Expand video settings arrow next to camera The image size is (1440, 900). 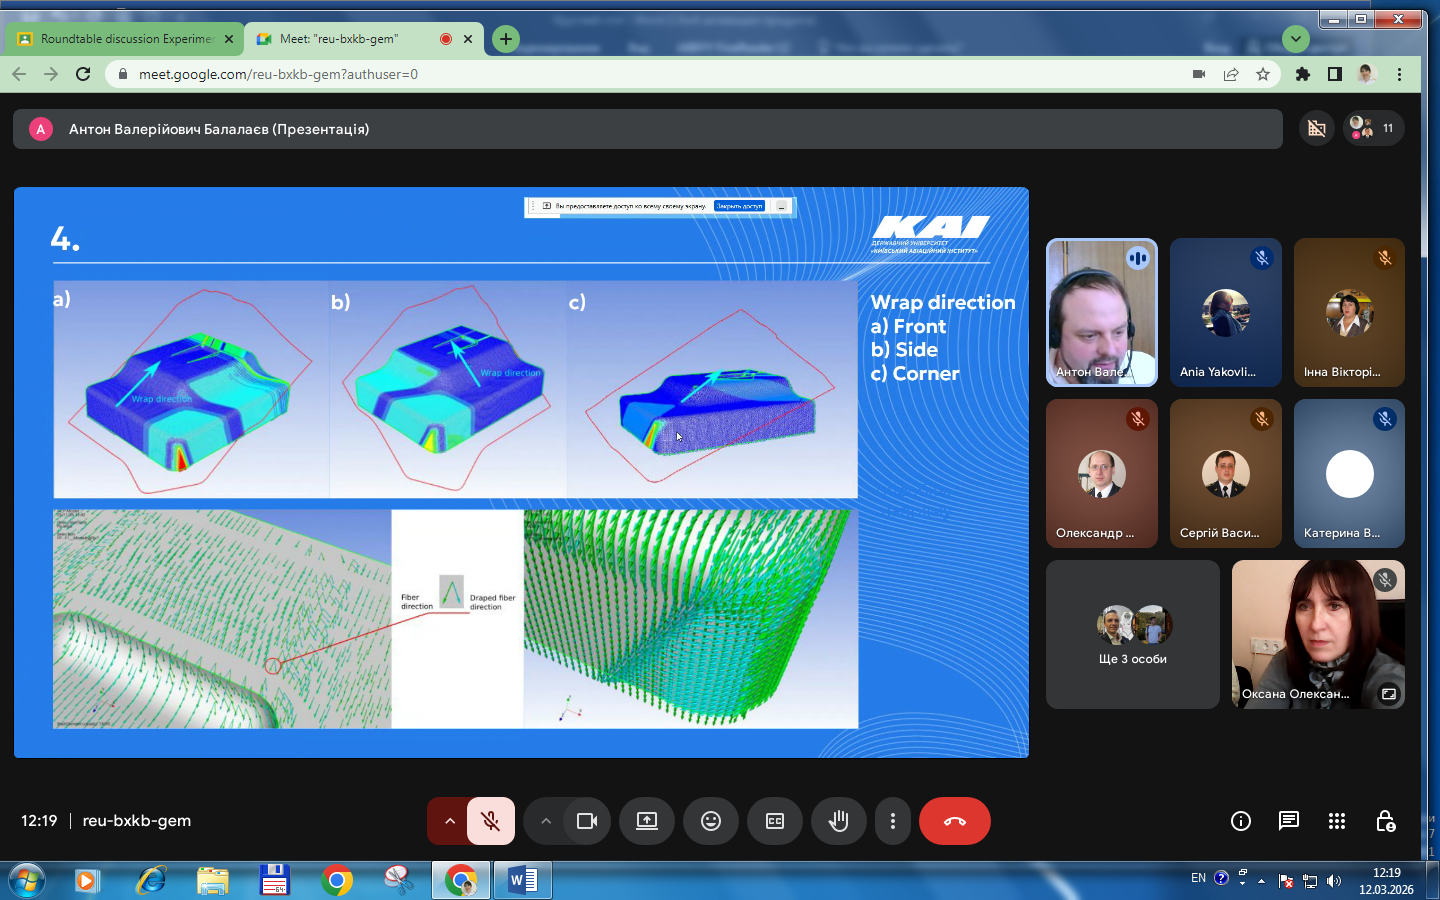tap(546, 821)
